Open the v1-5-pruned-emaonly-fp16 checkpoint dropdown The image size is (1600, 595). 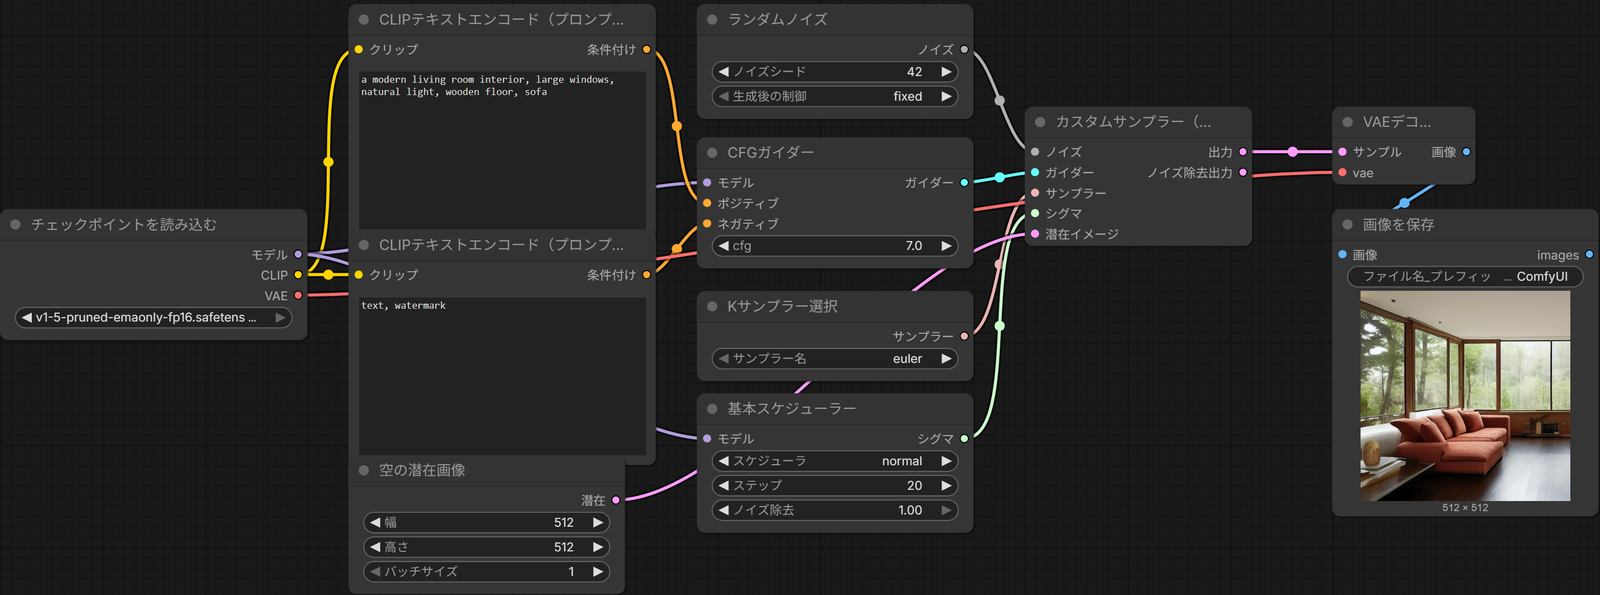(x=154, y=317)
